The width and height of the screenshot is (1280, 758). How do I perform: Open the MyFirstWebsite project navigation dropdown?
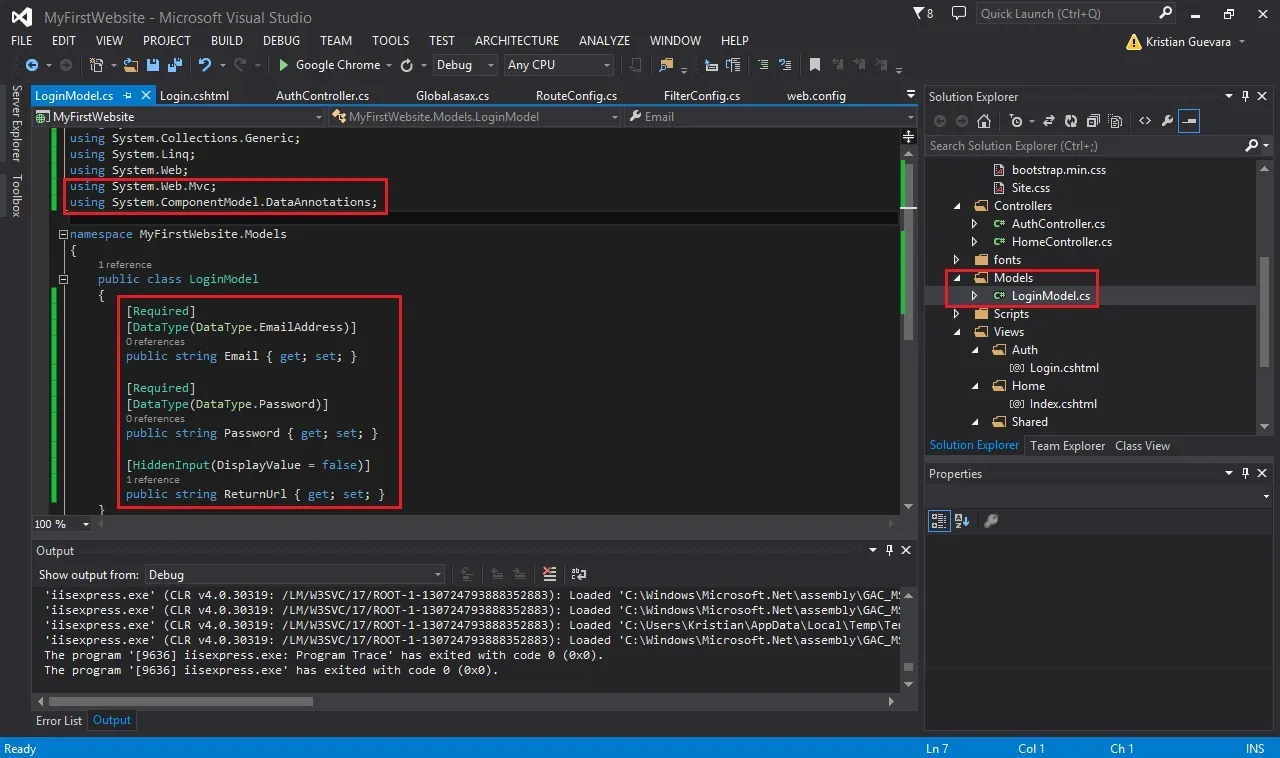(x=180, y=117)
